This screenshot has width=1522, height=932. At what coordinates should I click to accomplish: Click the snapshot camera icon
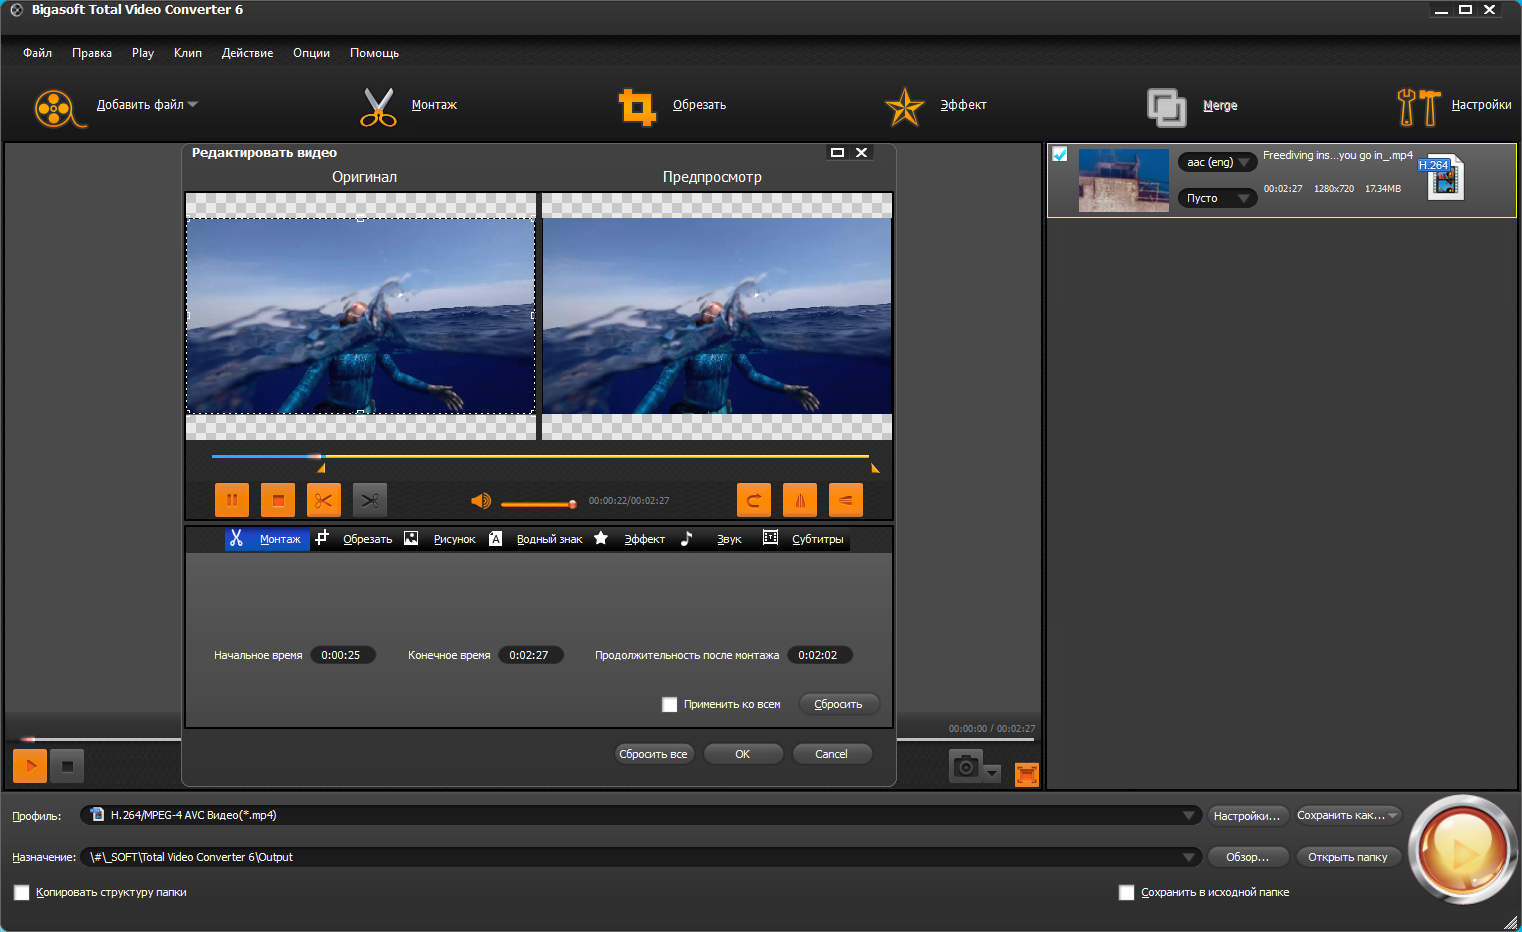(x=966, y=767)
